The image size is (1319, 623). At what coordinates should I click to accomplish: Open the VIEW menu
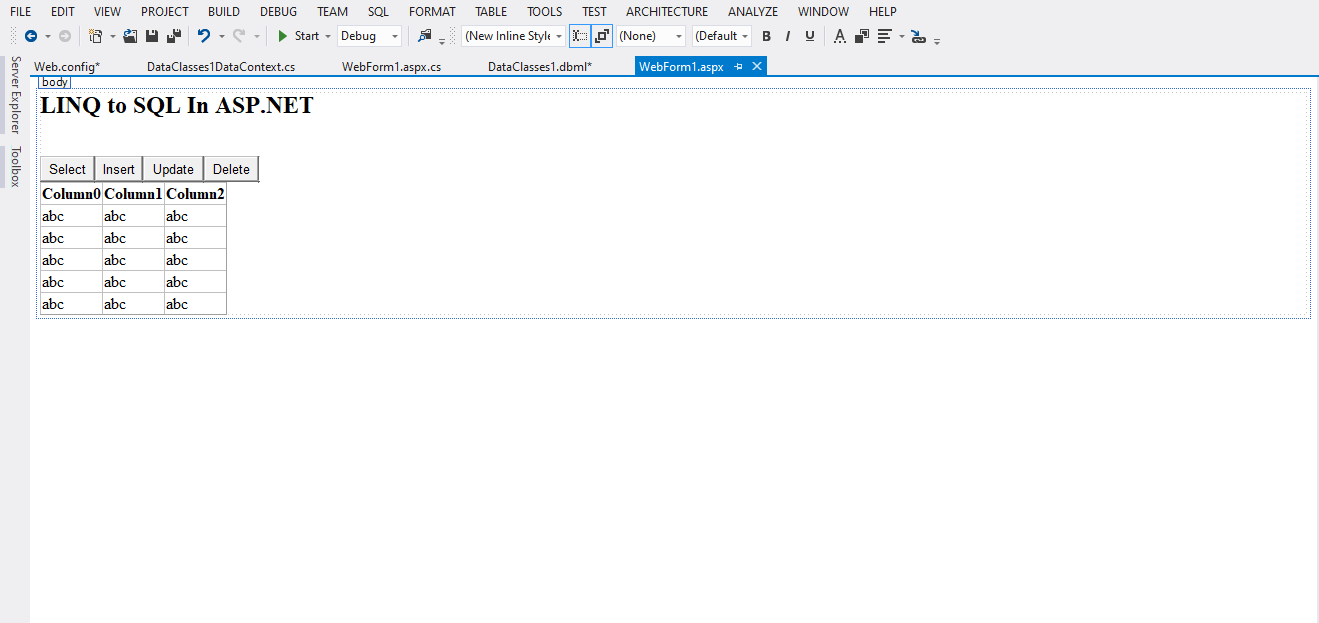pyautogui.click(x=107, y=12)
